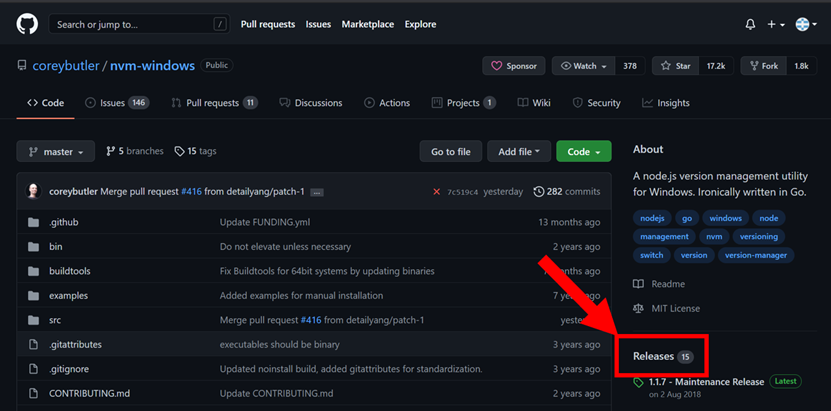The height and width of the screenshot is (411, 831).
Task: Open the Readme link in About
Action: [x=659, y=284]
